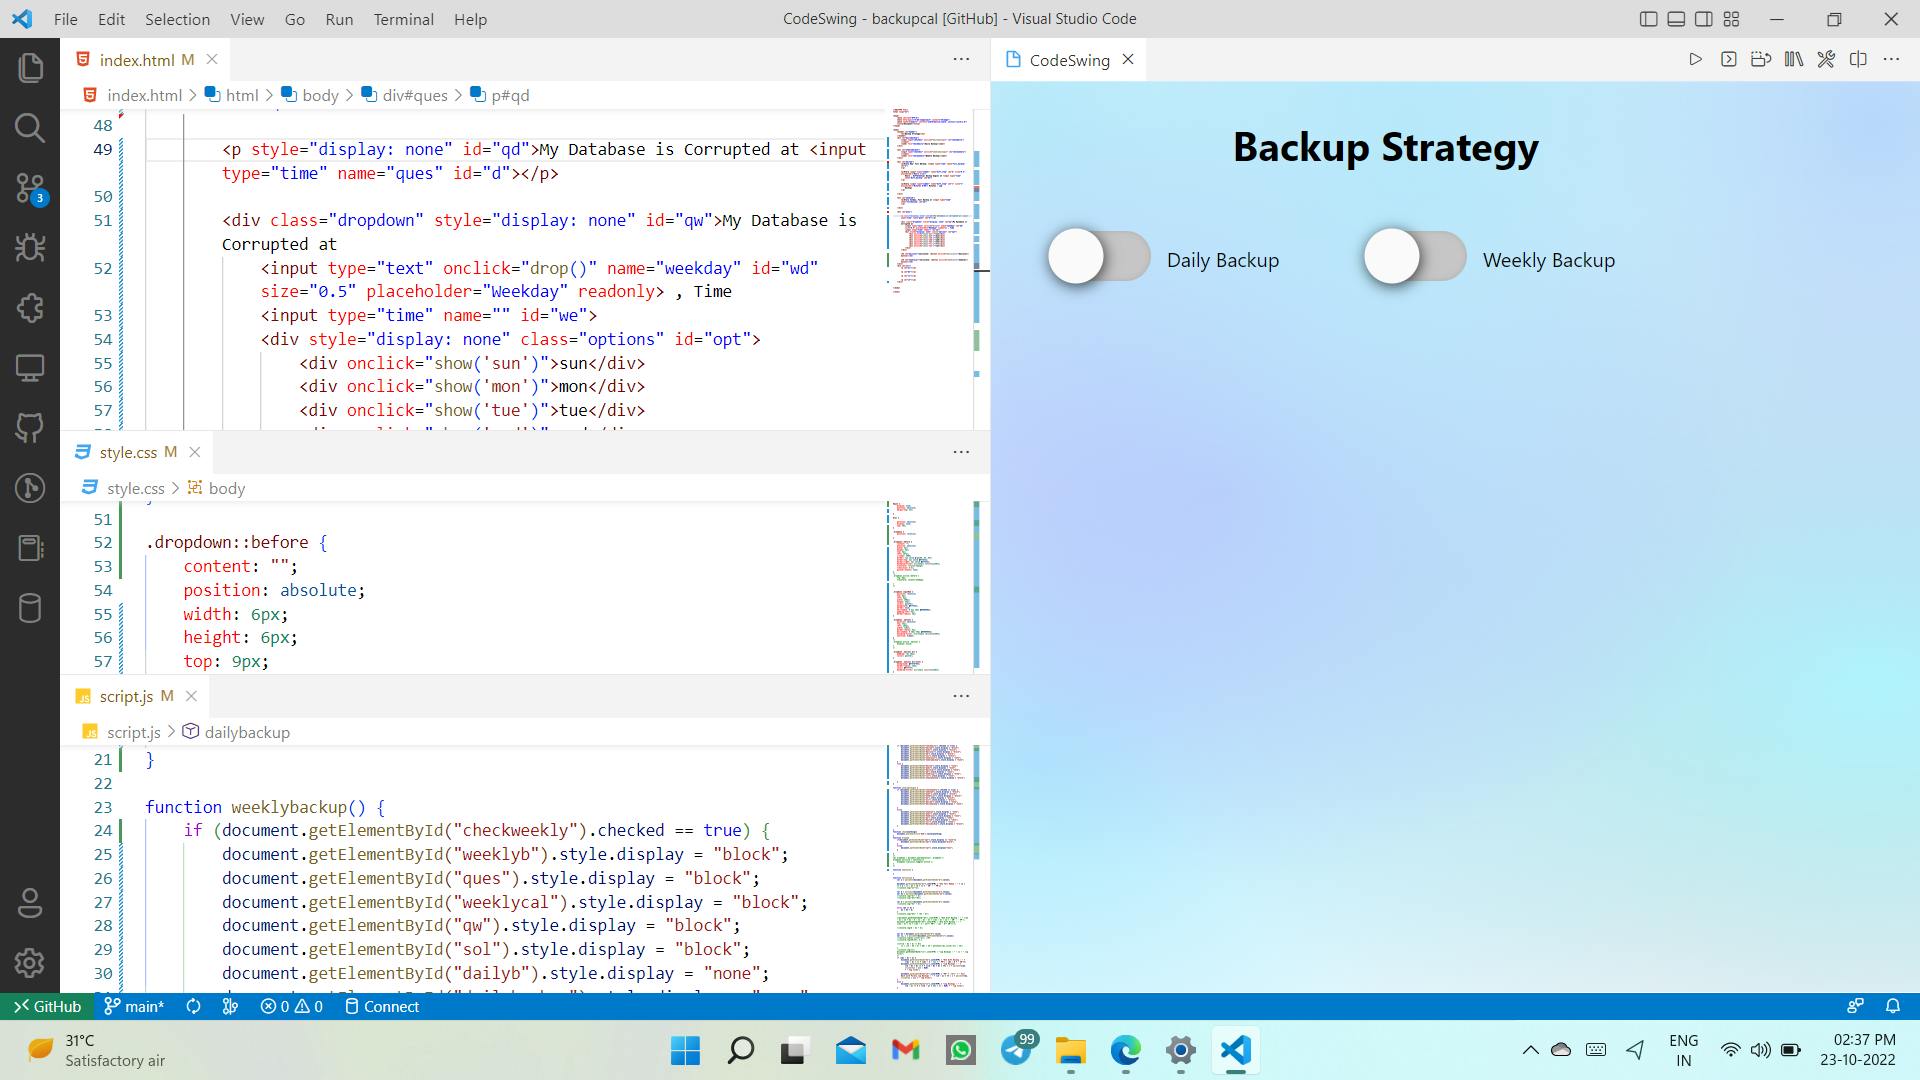Click Synchronize Changes icon in status bar

[x=194, y=1007]
